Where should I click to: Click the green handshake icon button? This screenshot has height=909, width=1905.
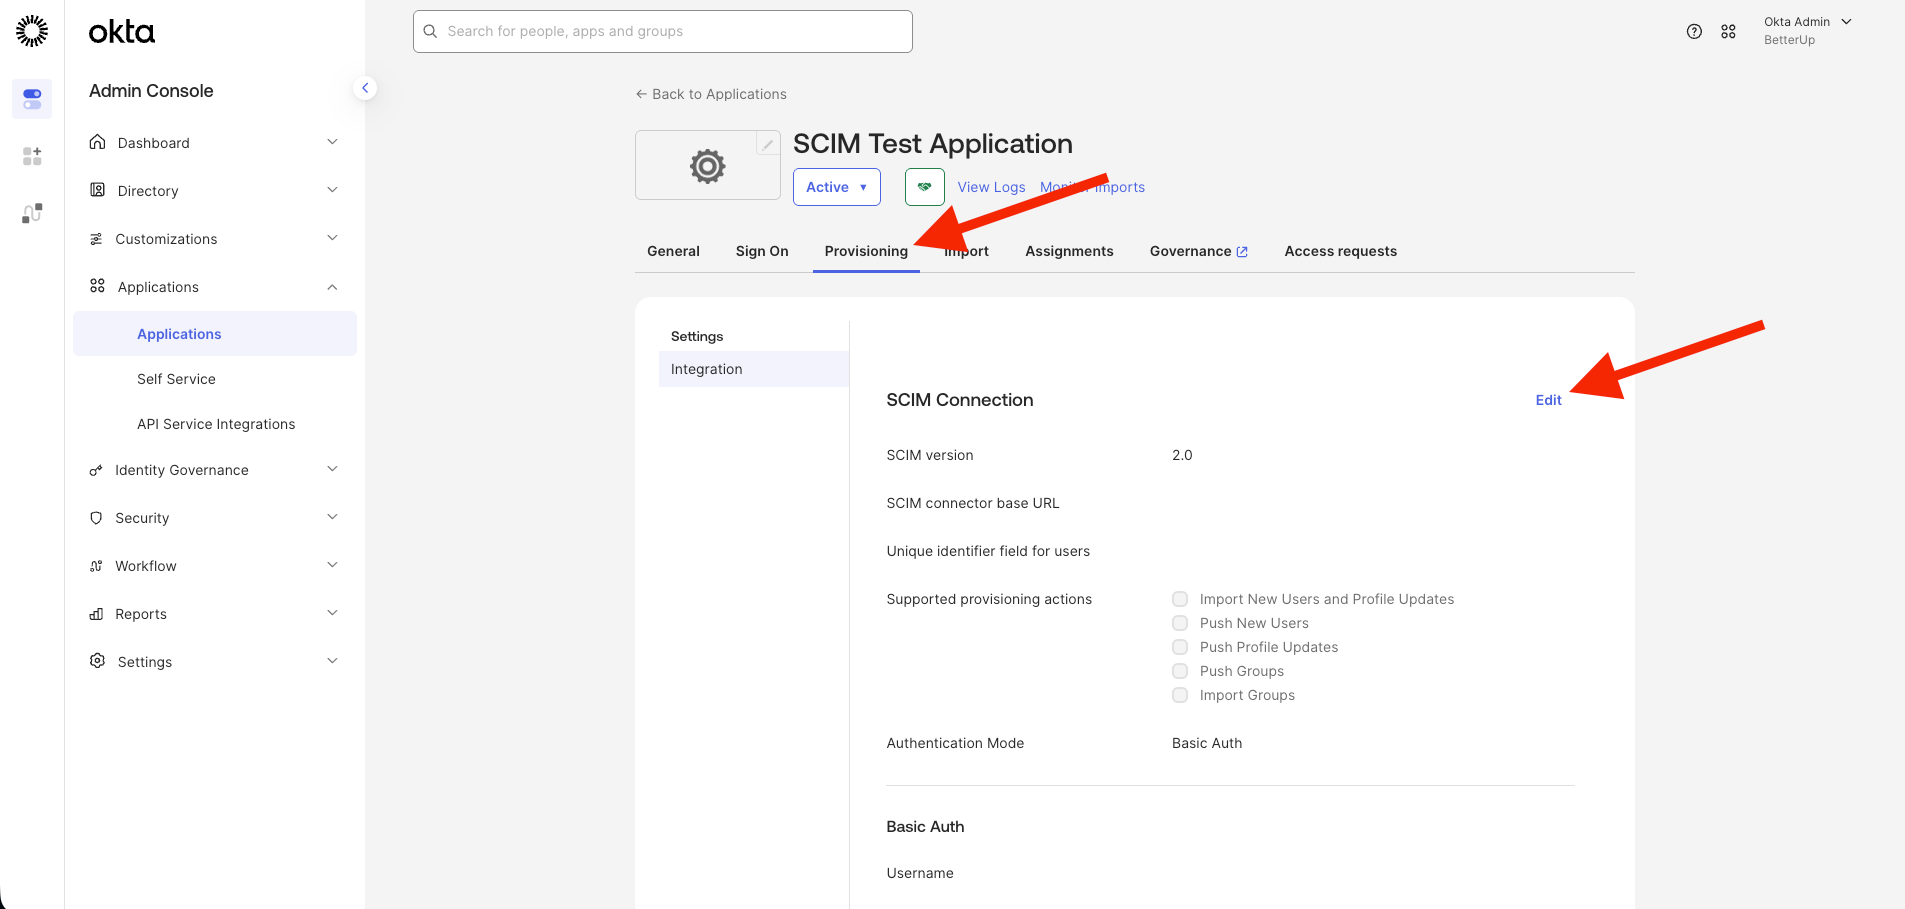(925, 187)
